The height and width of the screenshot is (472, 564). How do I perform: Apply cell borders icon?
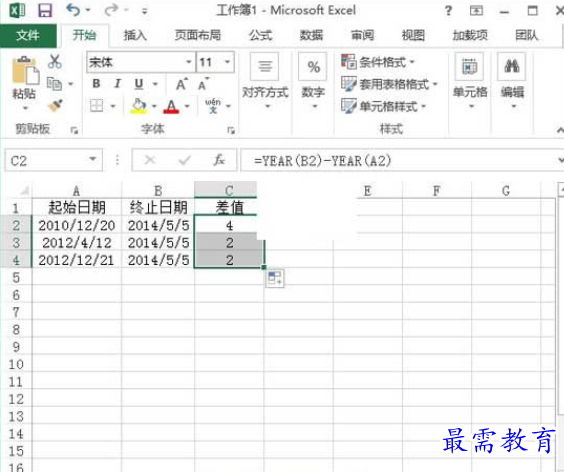pyautogui.click(x=96, y=106)
